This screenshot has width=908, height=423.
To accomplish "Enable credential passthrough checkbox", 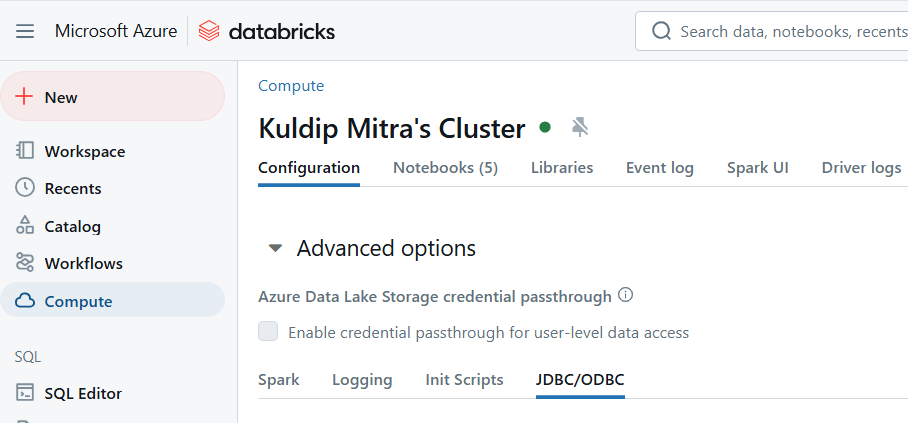I will (268, 332).
